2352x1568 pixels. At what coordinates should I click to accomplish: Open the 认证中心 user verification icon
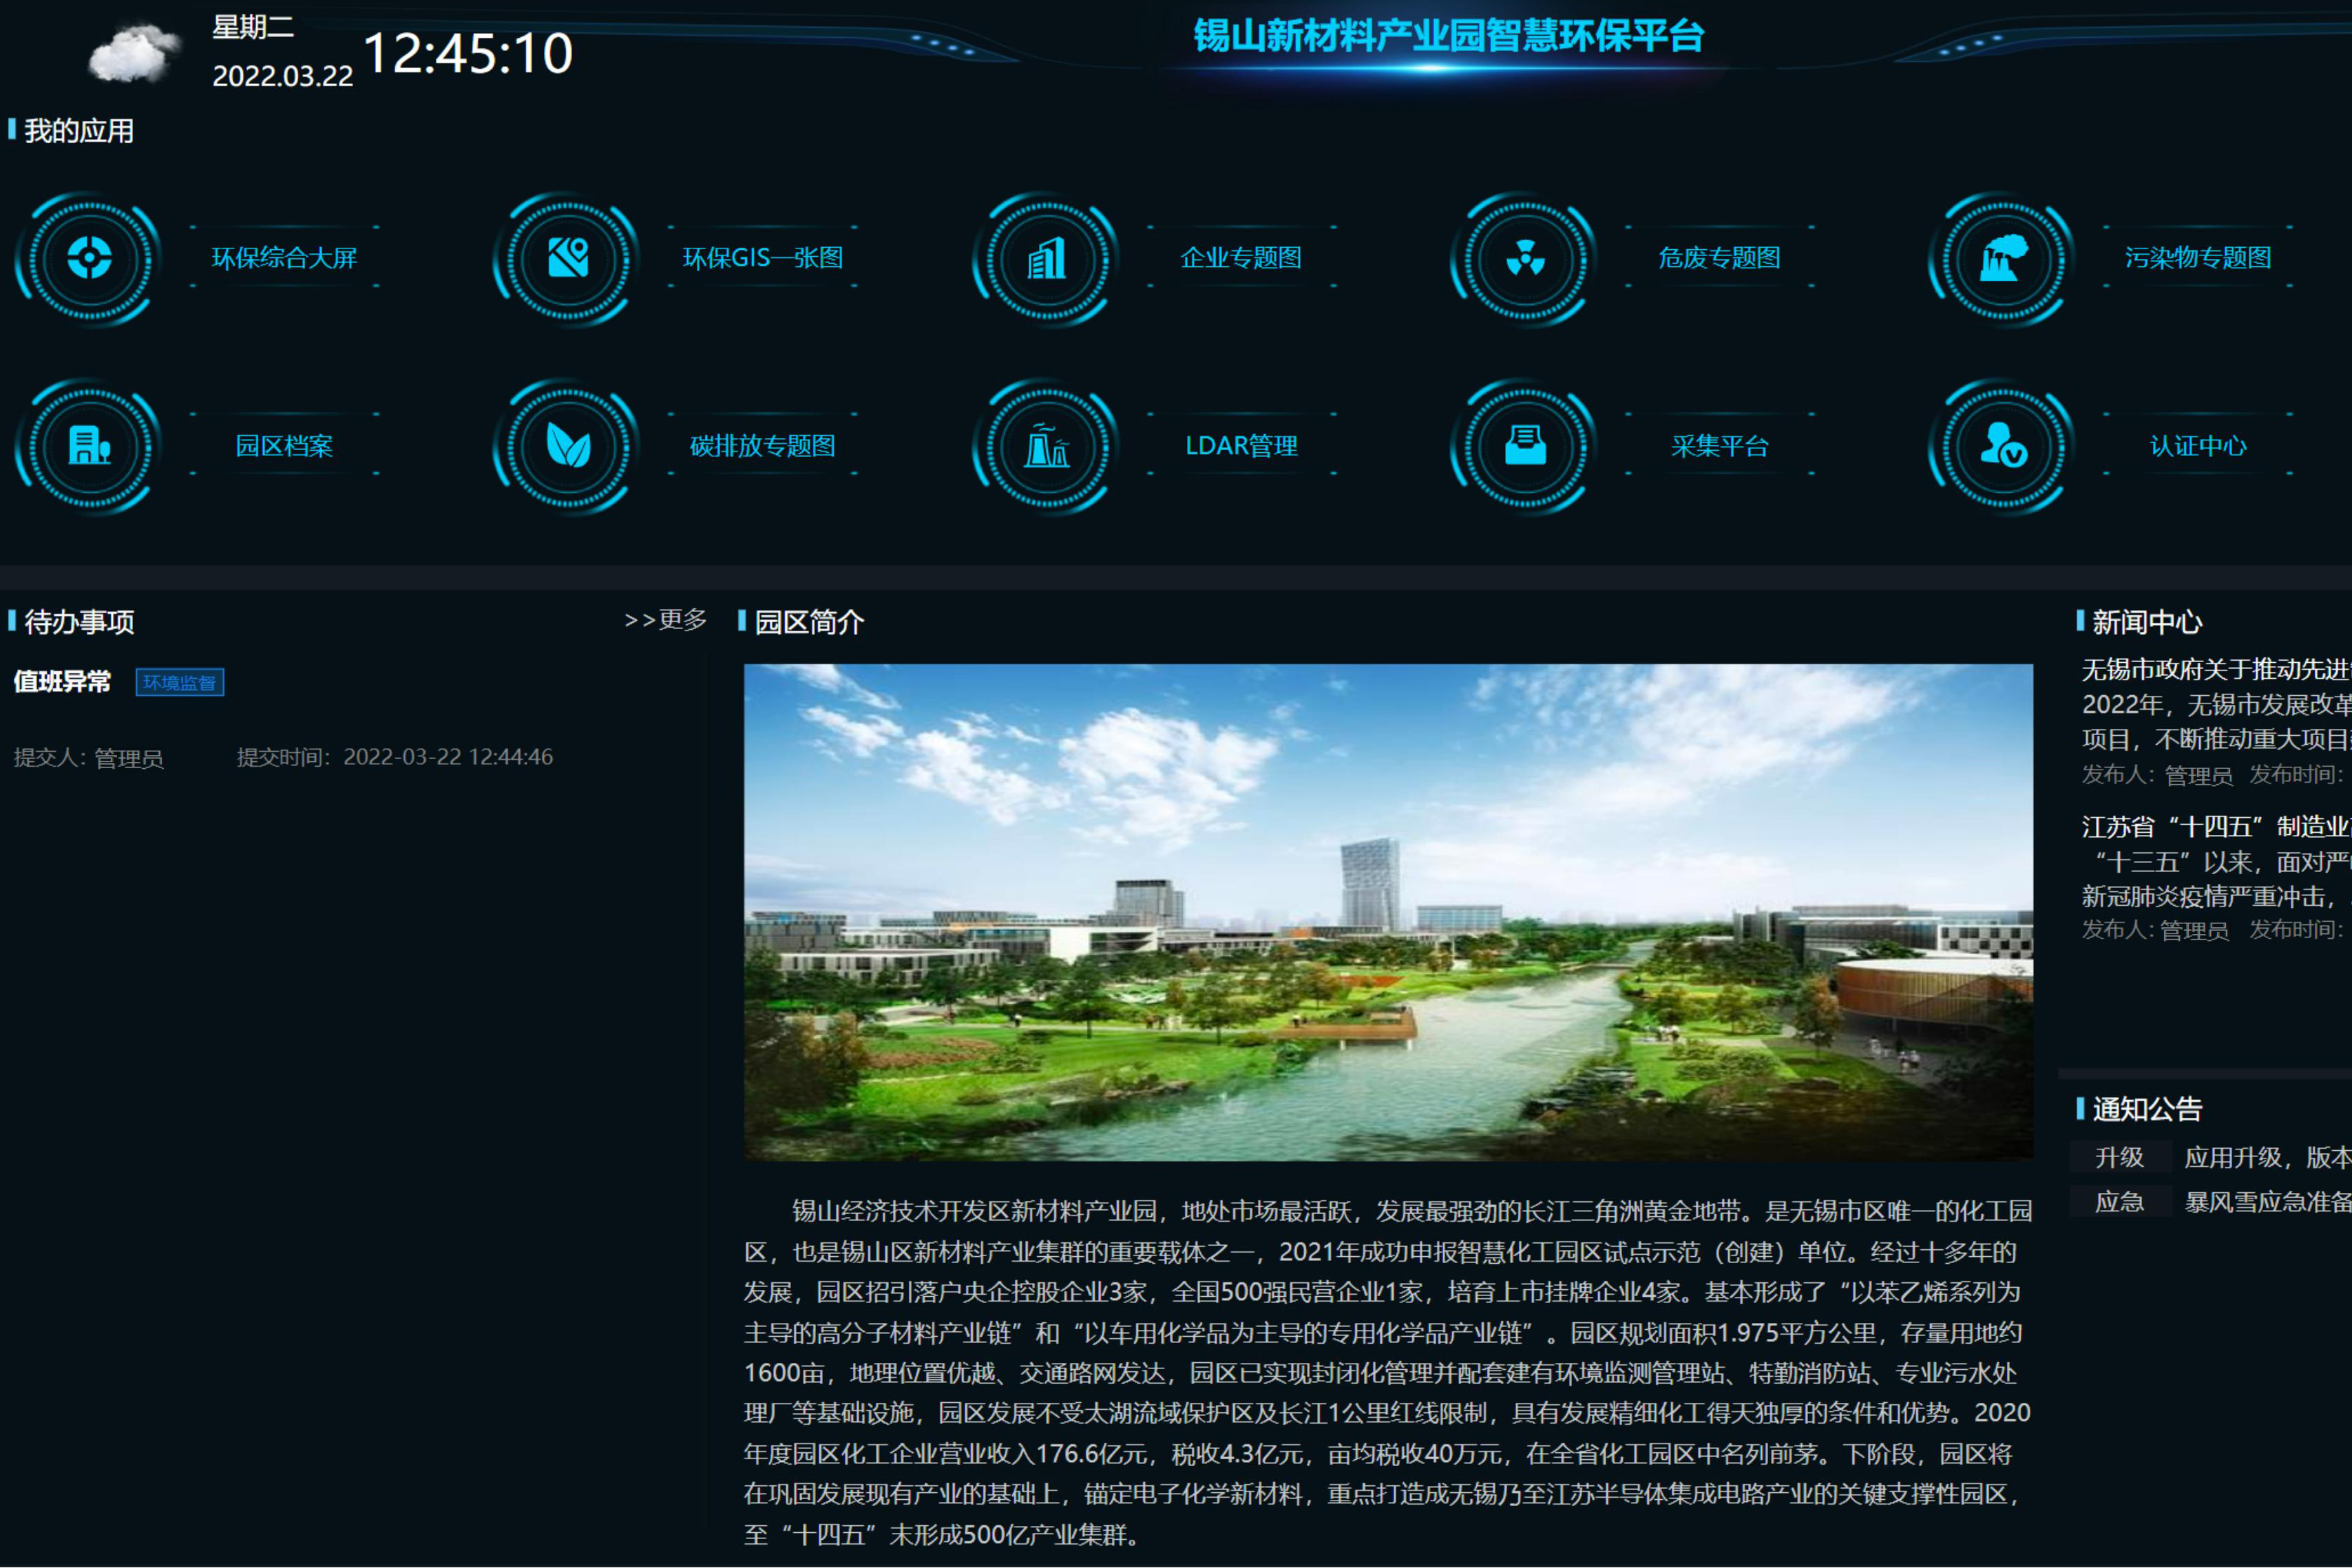click(x=2003, y=445)
